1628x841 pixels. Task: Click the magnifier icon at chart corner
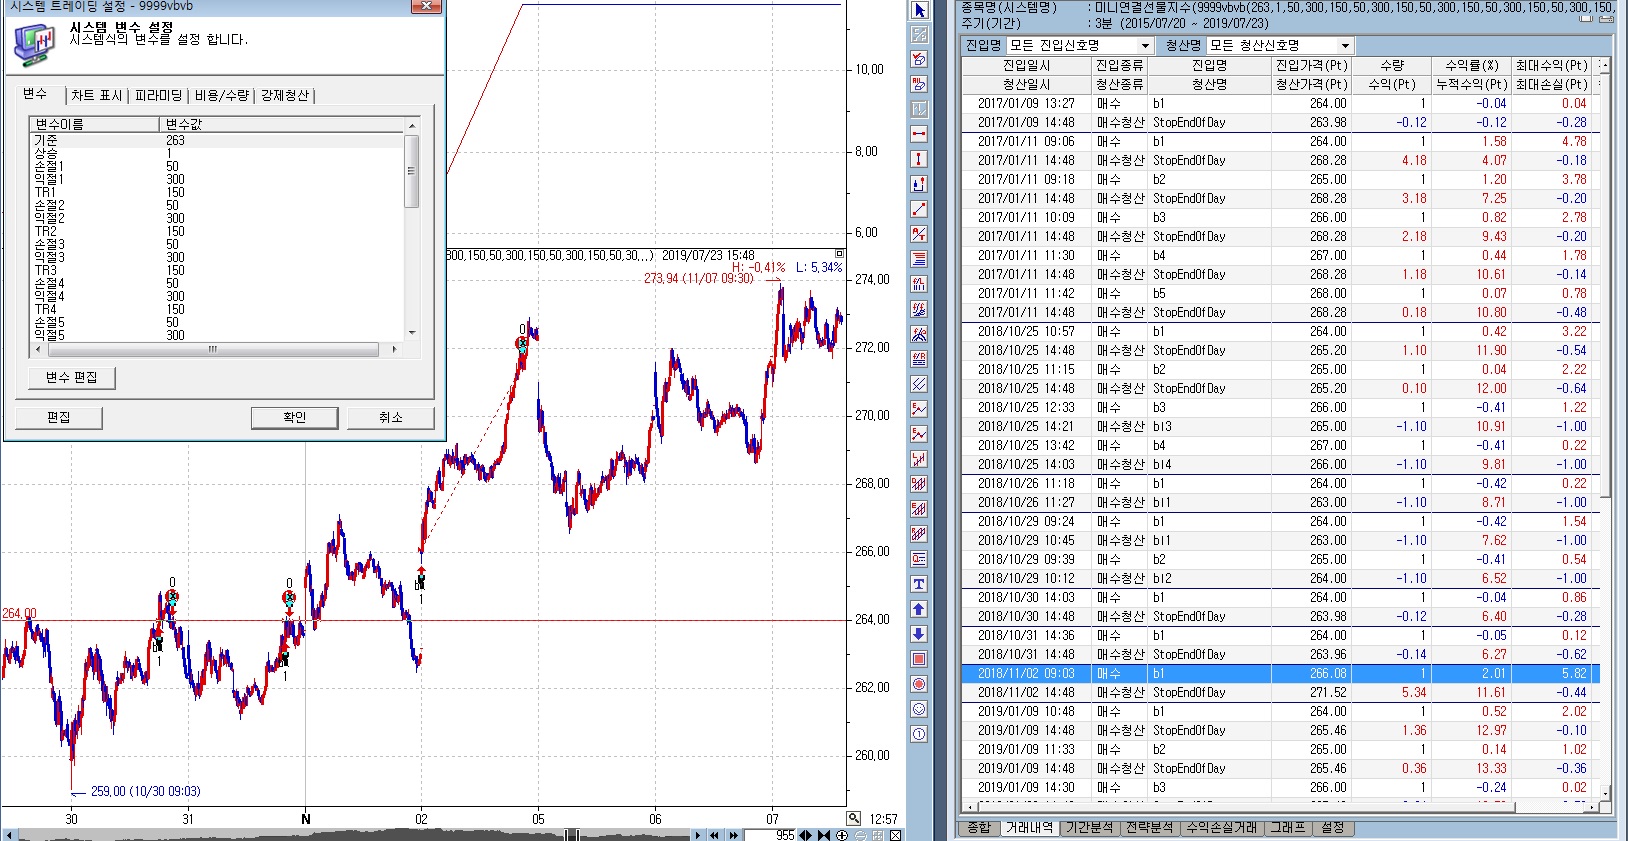pos(854,819)
